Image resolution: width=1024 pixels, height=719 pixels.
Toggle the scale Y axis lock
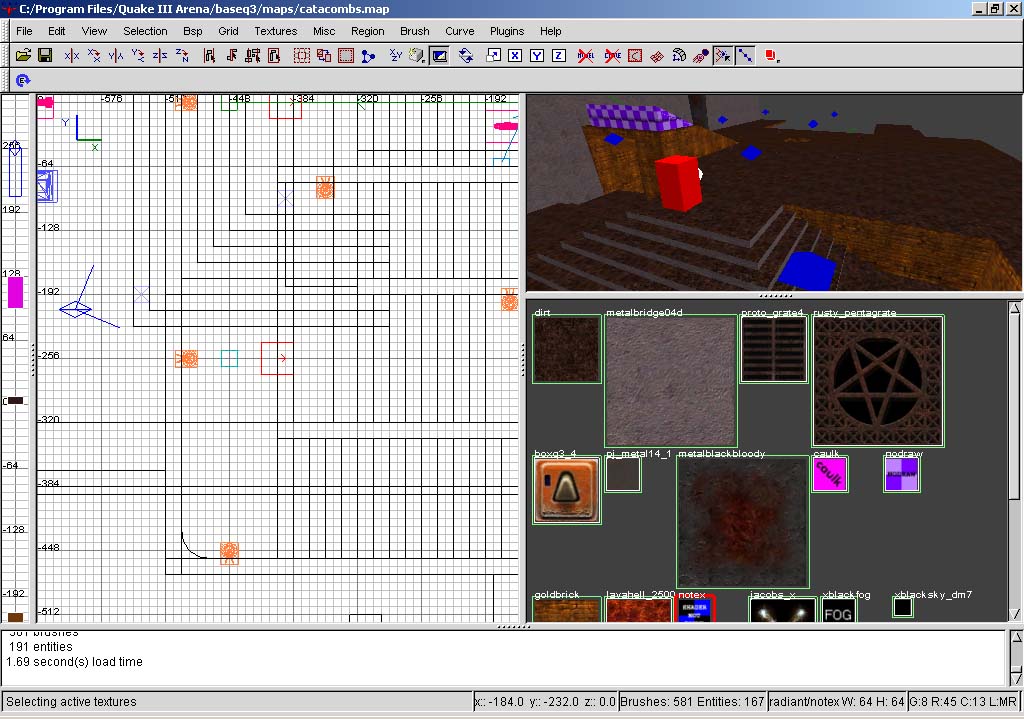537,56
